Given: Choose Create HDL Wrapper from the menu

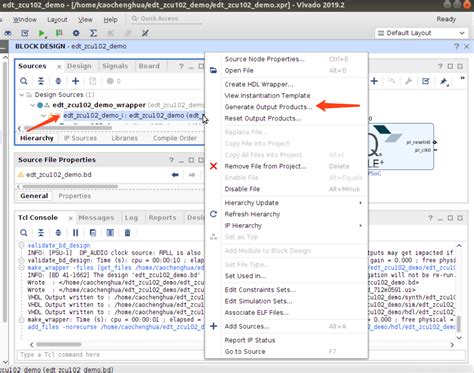Looking at the screenshot, I should point(259,84).
